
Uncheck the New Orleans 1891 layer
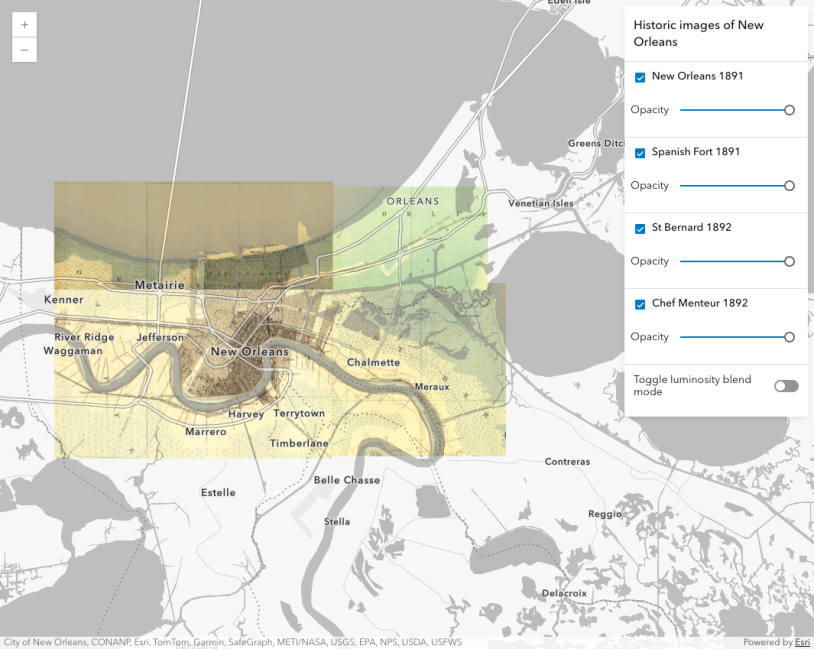coord(640,76)
